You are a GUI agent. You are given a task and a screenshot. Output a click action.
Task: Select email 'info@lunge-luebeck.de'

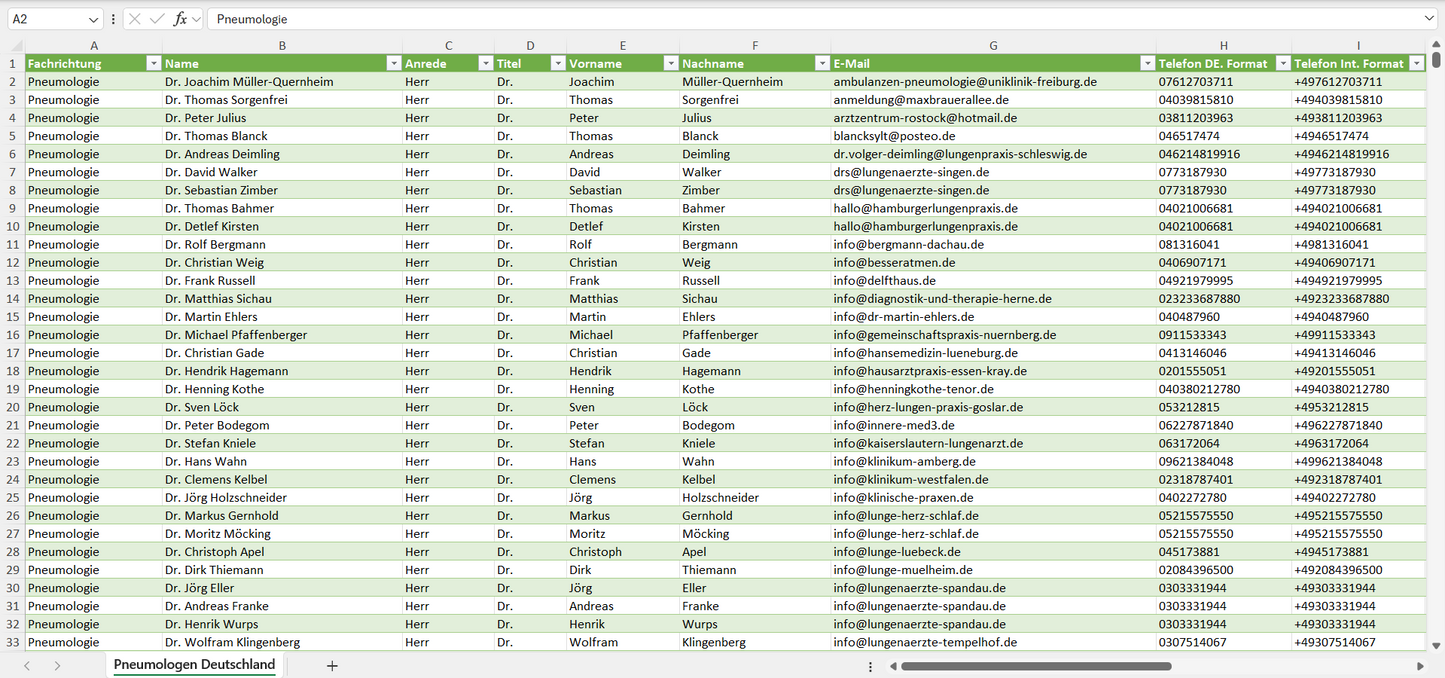coord(993,552)
